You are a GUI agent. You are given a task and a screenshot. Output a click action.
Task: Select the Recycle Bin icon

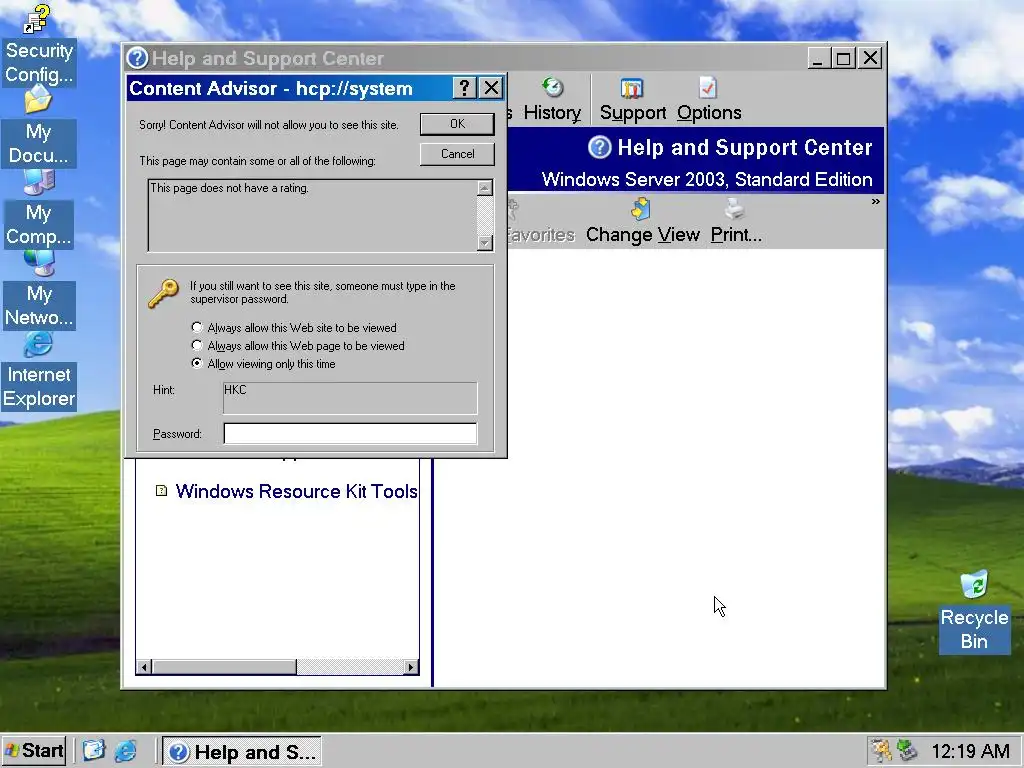tap(974, 611)
